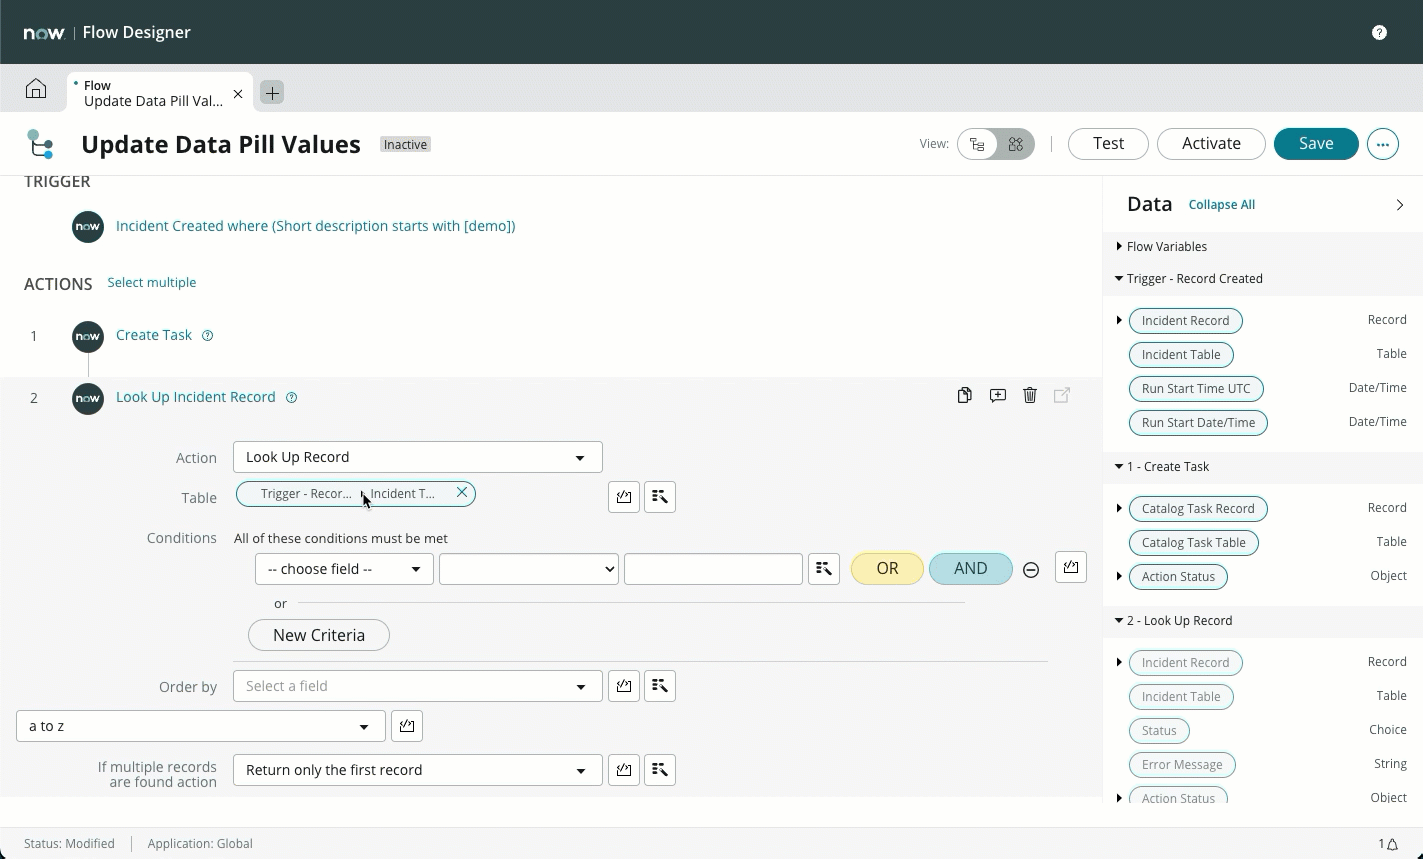Show help for Create Task action

click(x=208, y=336)
